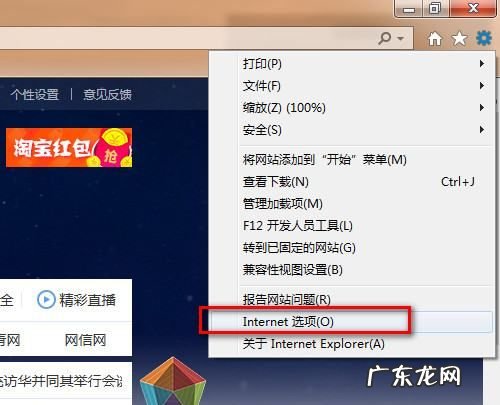Go to Home page icon

(x=435, y=39)
